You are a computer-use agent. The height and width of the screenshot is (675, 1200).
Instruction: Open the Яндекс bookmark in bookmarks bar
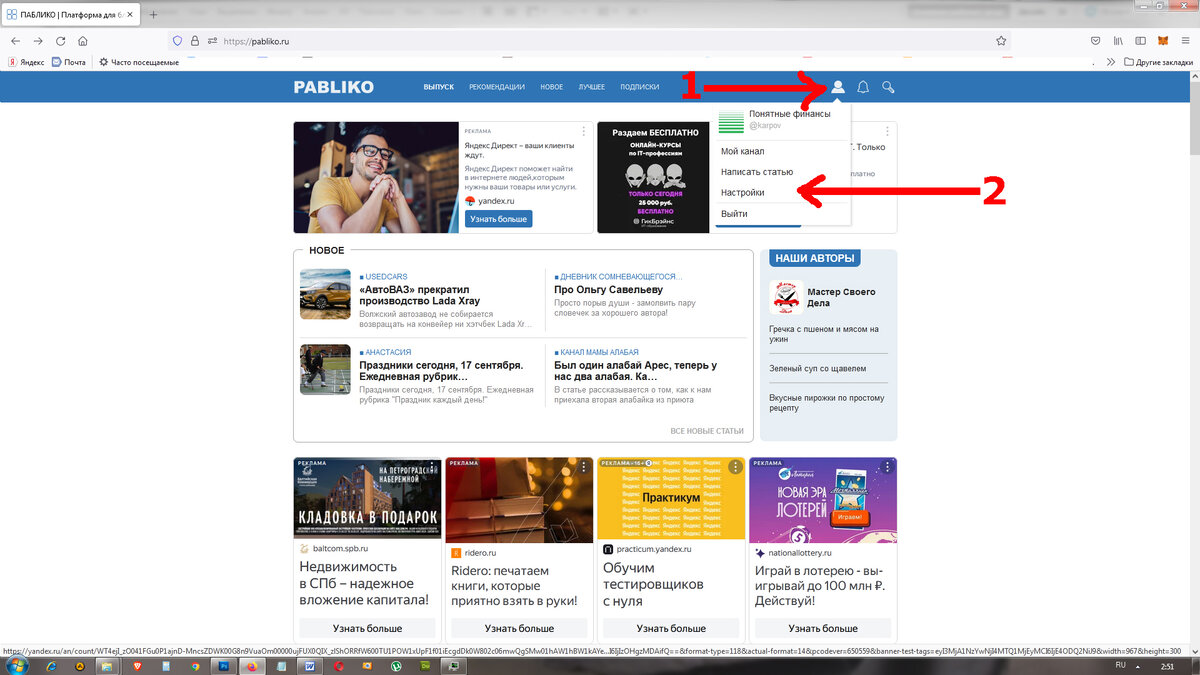tap(26, 62)
